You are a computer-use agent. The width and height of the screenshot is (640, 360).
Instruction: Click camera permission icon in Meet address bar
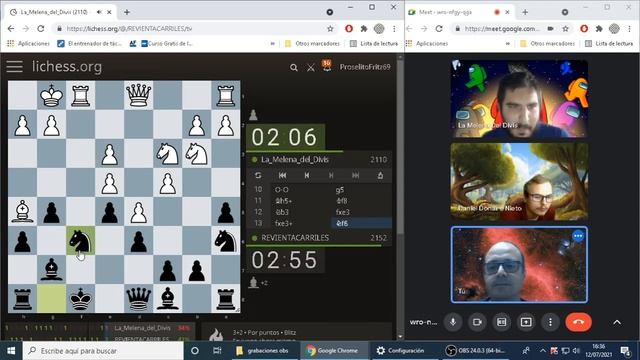[551, 29]
